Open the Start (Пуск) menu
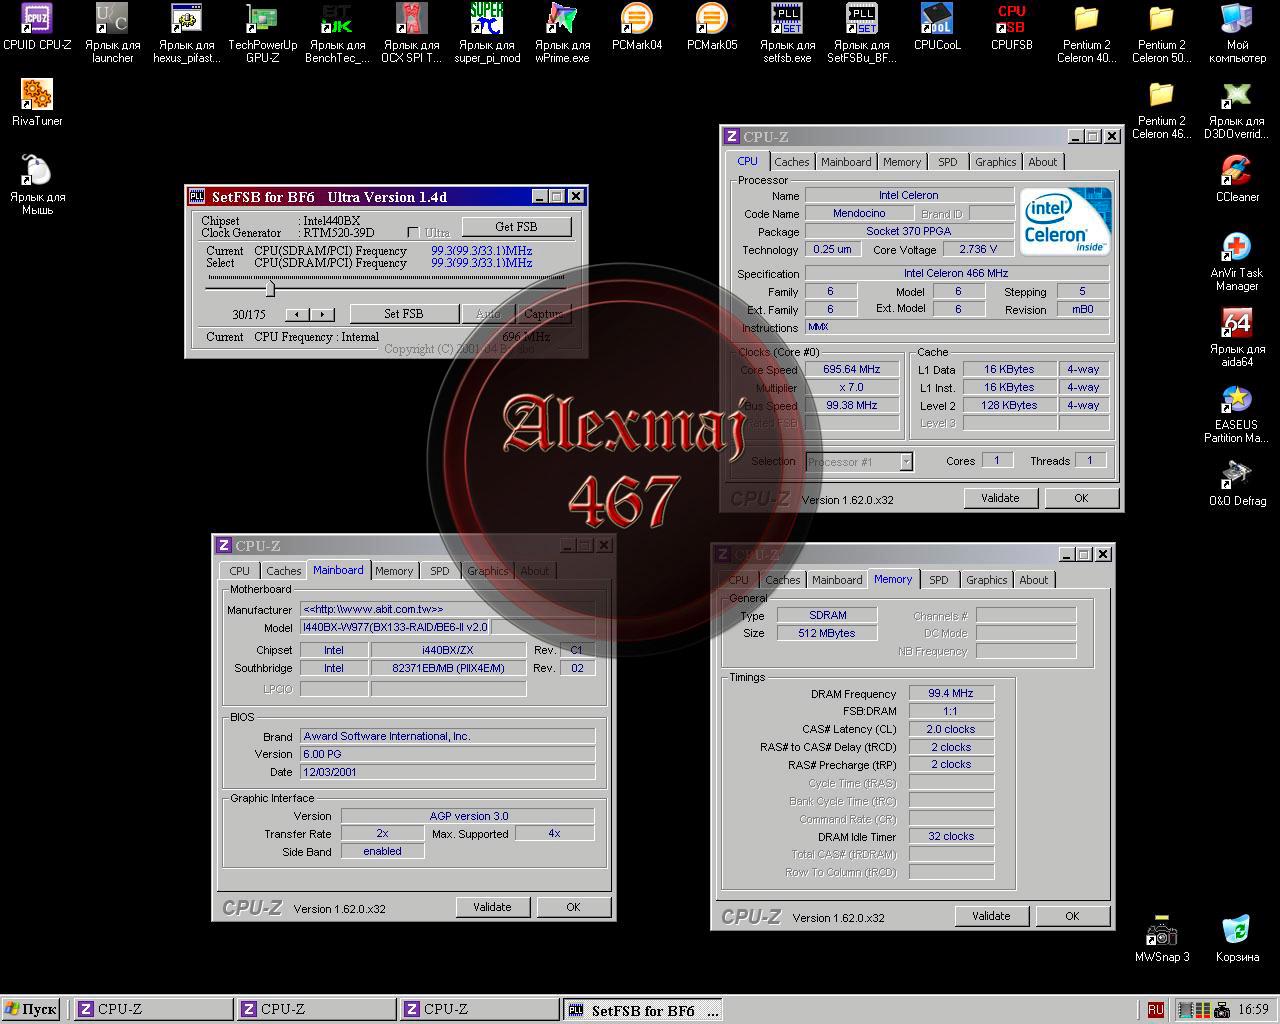1280x1024 pixels. click(x=31, y=1010)
